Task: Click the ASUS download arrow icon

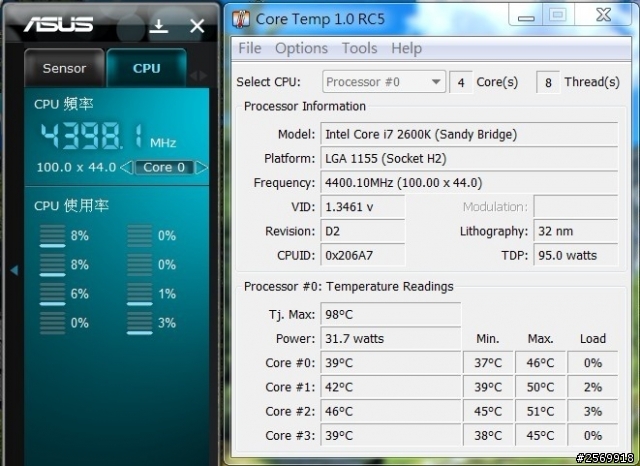Action: pyautogui.click(x=159, y=26)
